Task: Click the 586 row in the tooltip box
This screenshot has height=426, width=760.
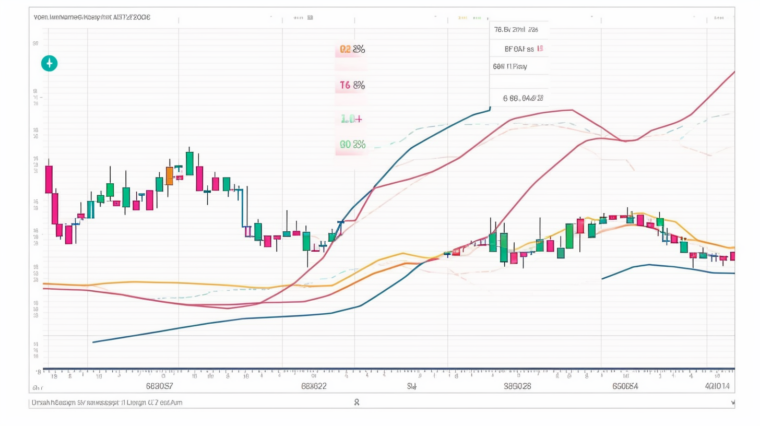Action: (511, 66)
